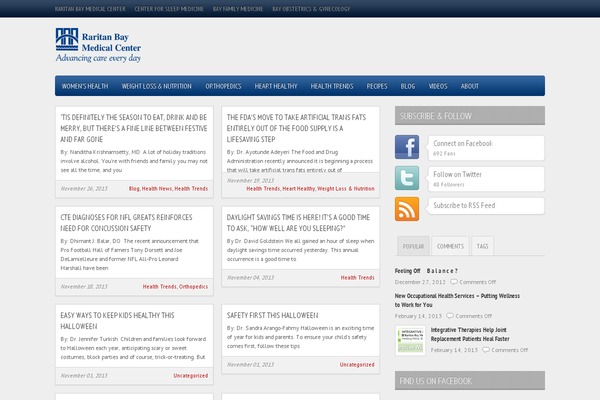Go to Orthopedics section
The height and width of the screenshot is (400, 600).
click(x=223, y=86)
